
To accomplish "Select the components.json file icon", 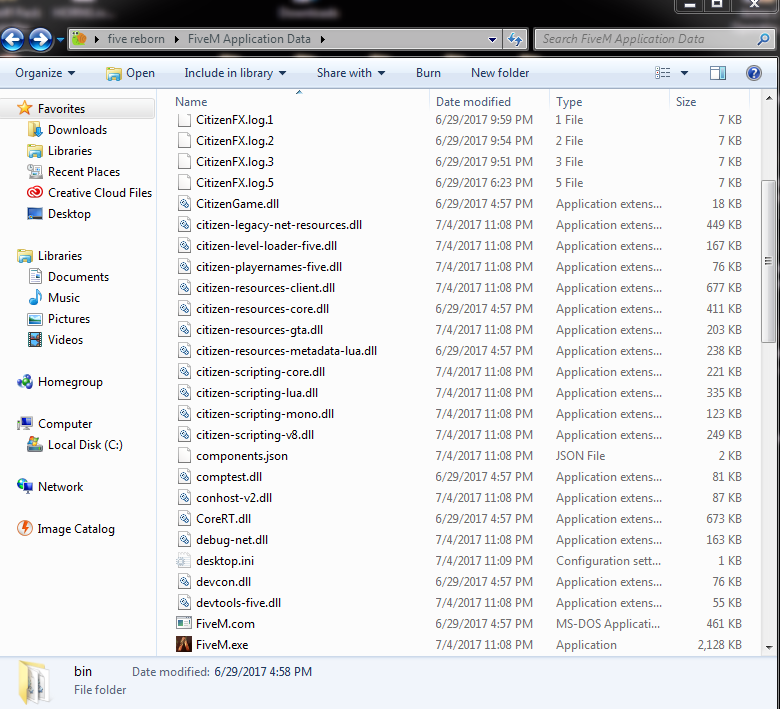I will [x=184, y=456].
